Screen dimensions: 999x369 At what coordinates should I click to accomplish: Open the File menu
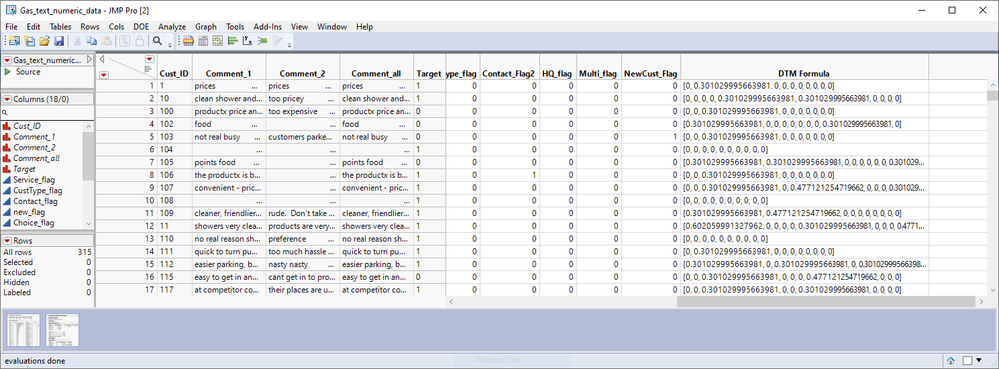point(11,27)
